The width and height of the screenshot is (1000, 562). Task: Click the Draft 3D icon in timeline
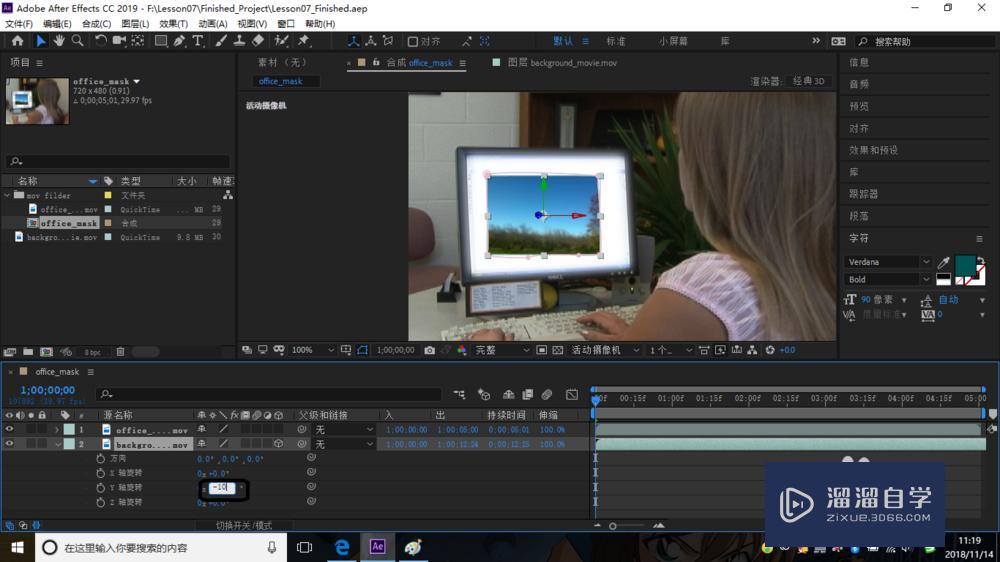484,395
